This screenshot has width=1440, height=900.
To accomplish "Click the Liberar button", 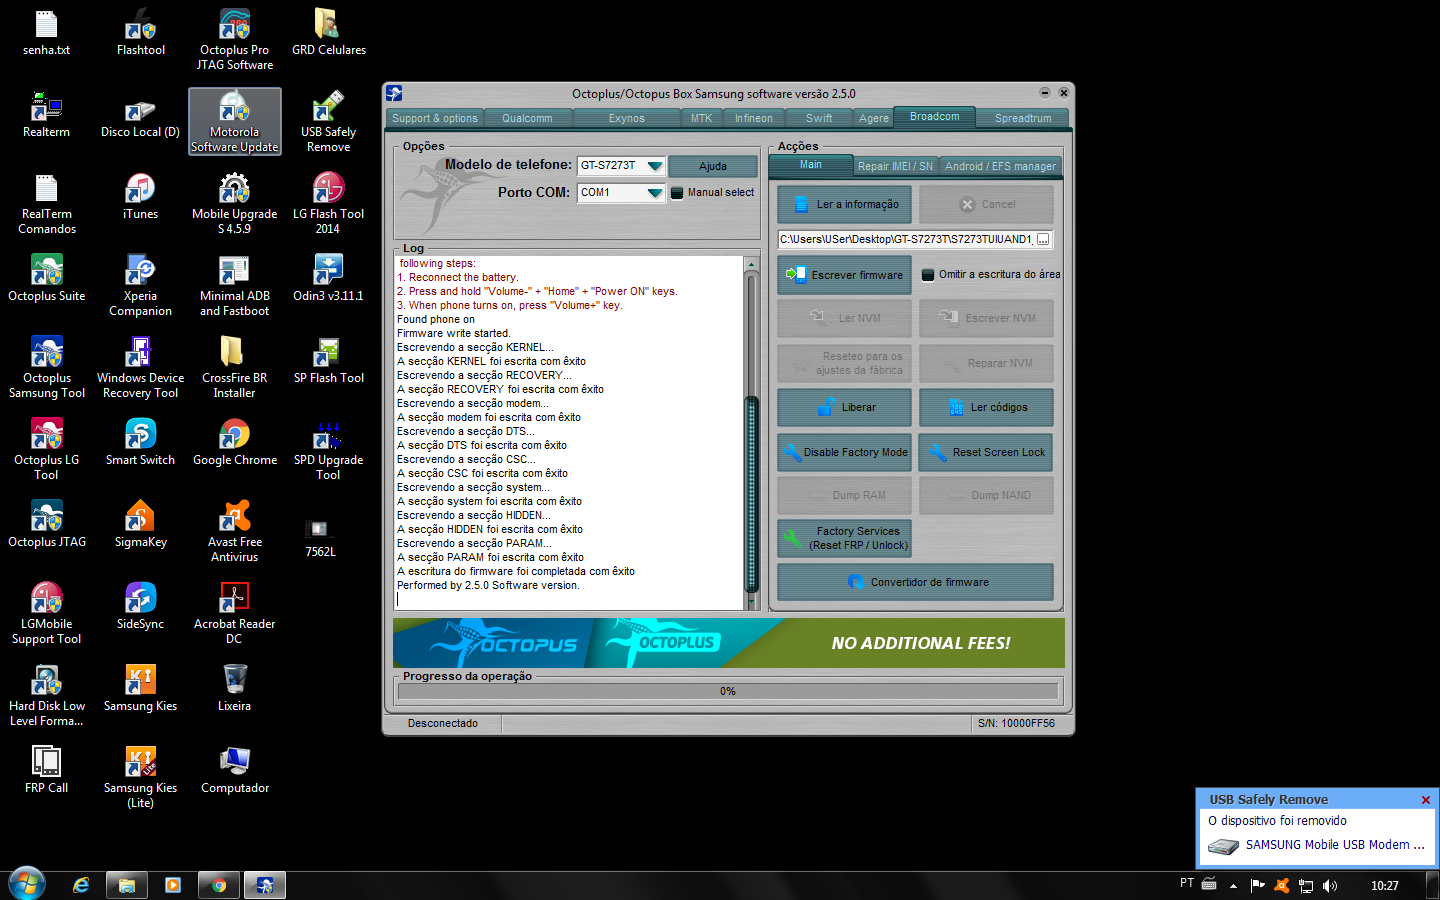I will coord(845,408).
